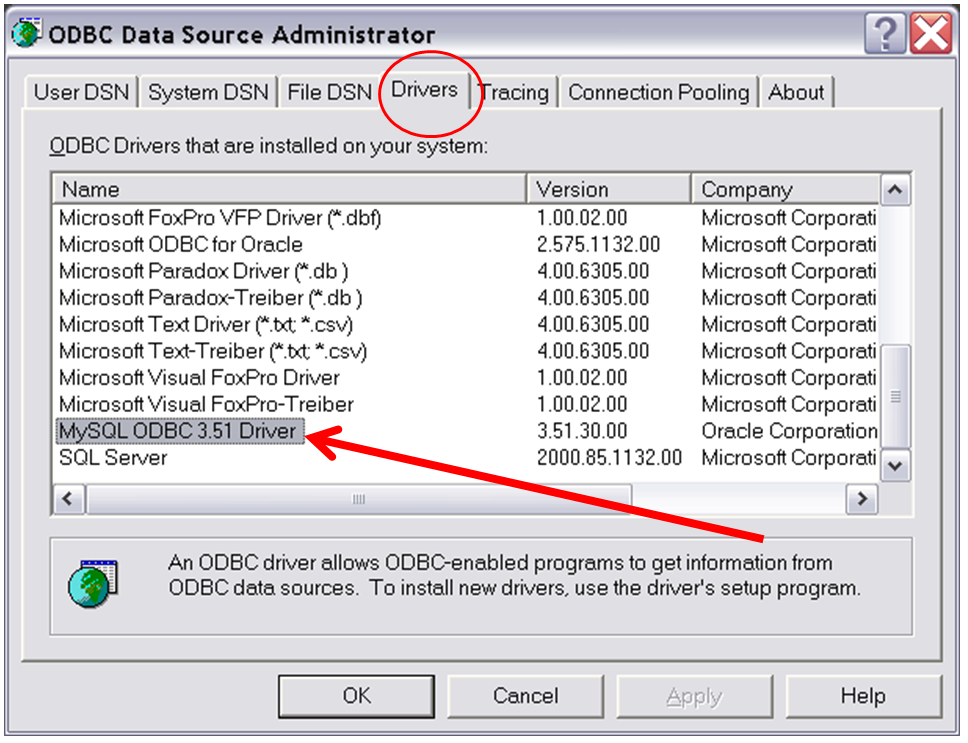The image size is (968, 743).
Task: Switch to the About tab
Action: [797, 92]
